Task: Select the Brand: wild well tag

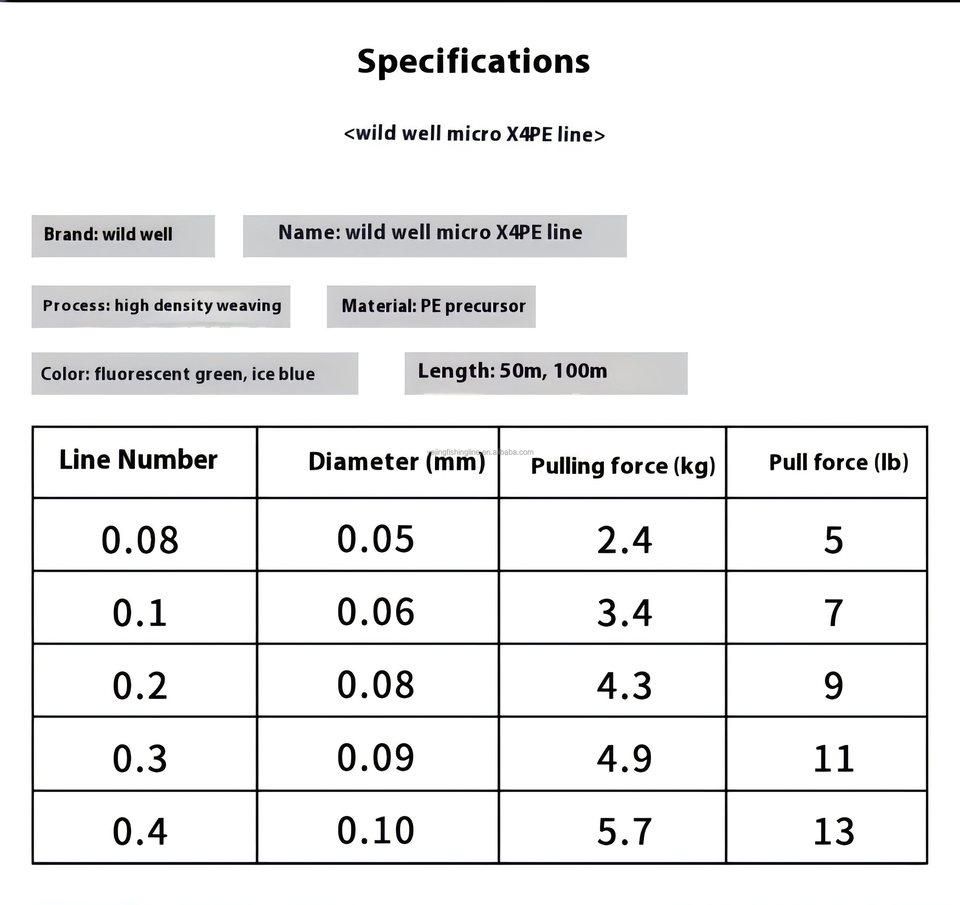Action: 122,236
